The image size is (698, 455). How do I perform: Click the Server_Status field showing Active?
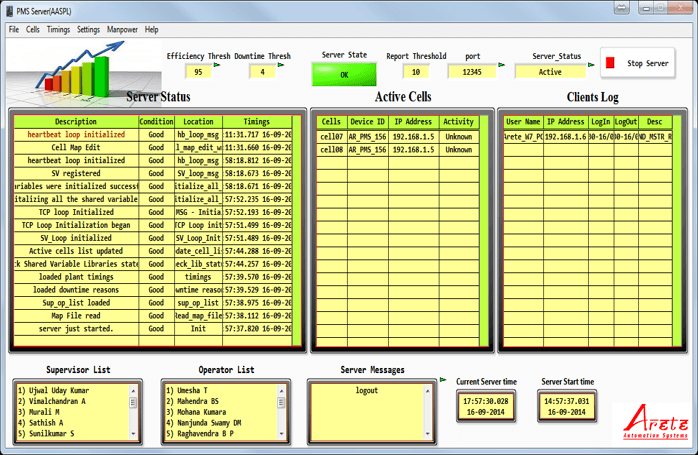pos(550,72)
